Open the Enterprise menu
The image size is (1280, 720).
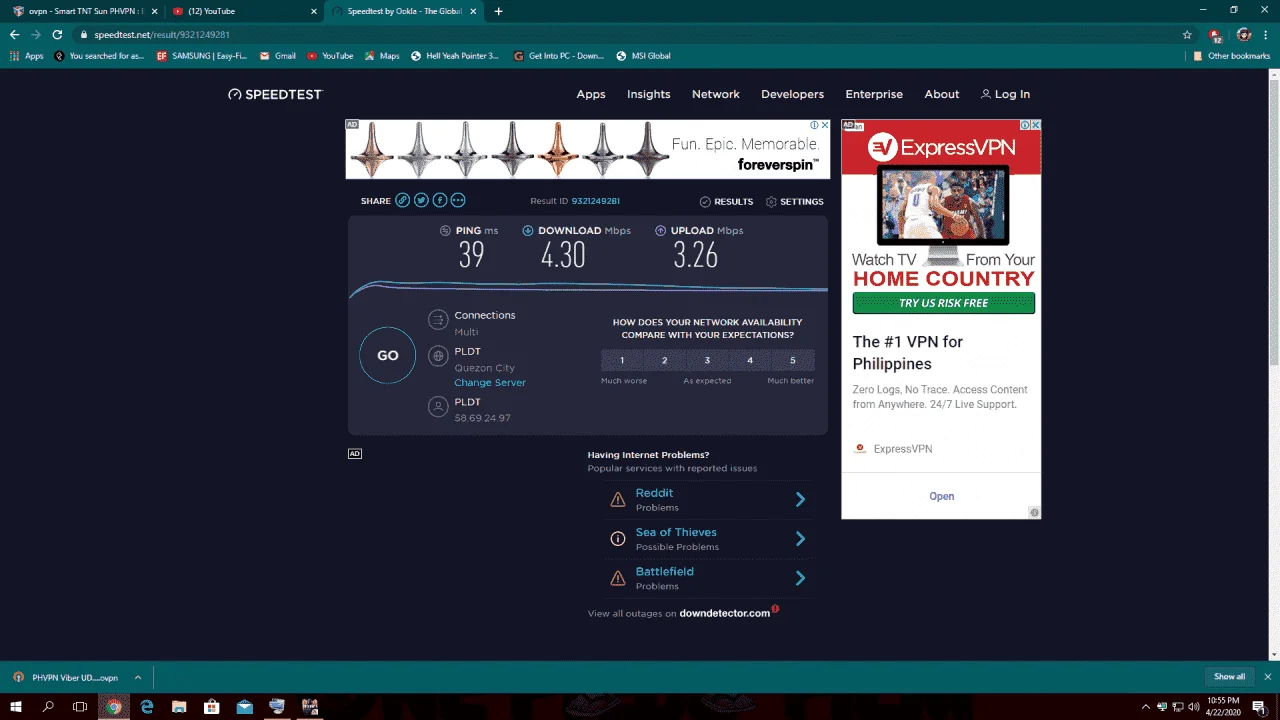pos(874,94)
